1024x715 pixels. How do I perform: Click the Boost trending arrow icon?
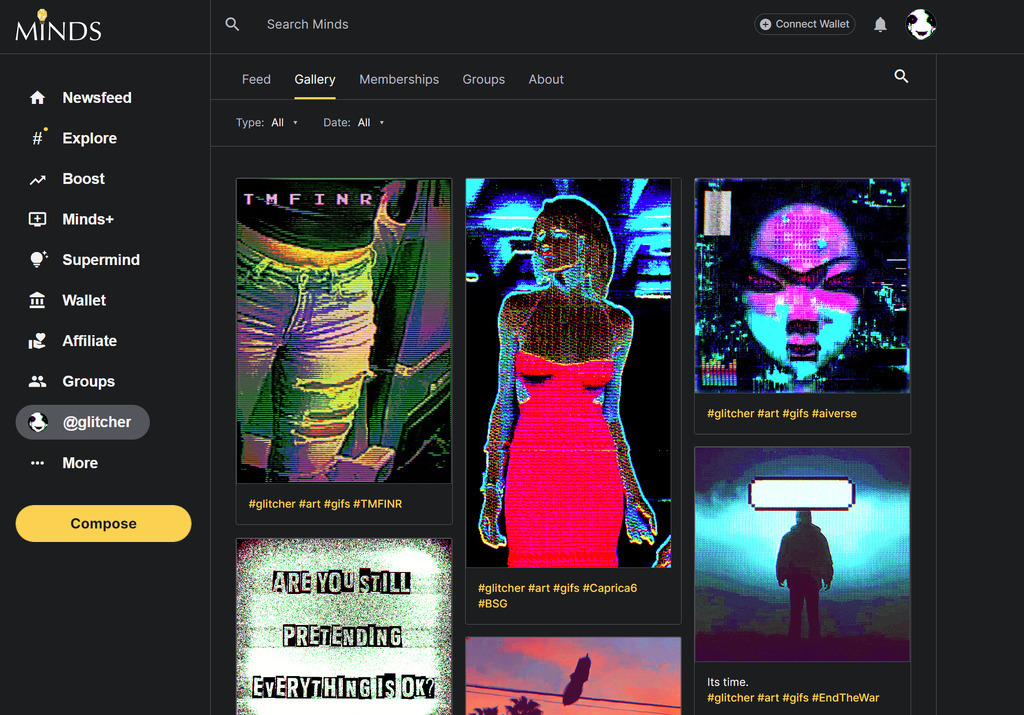37,180
